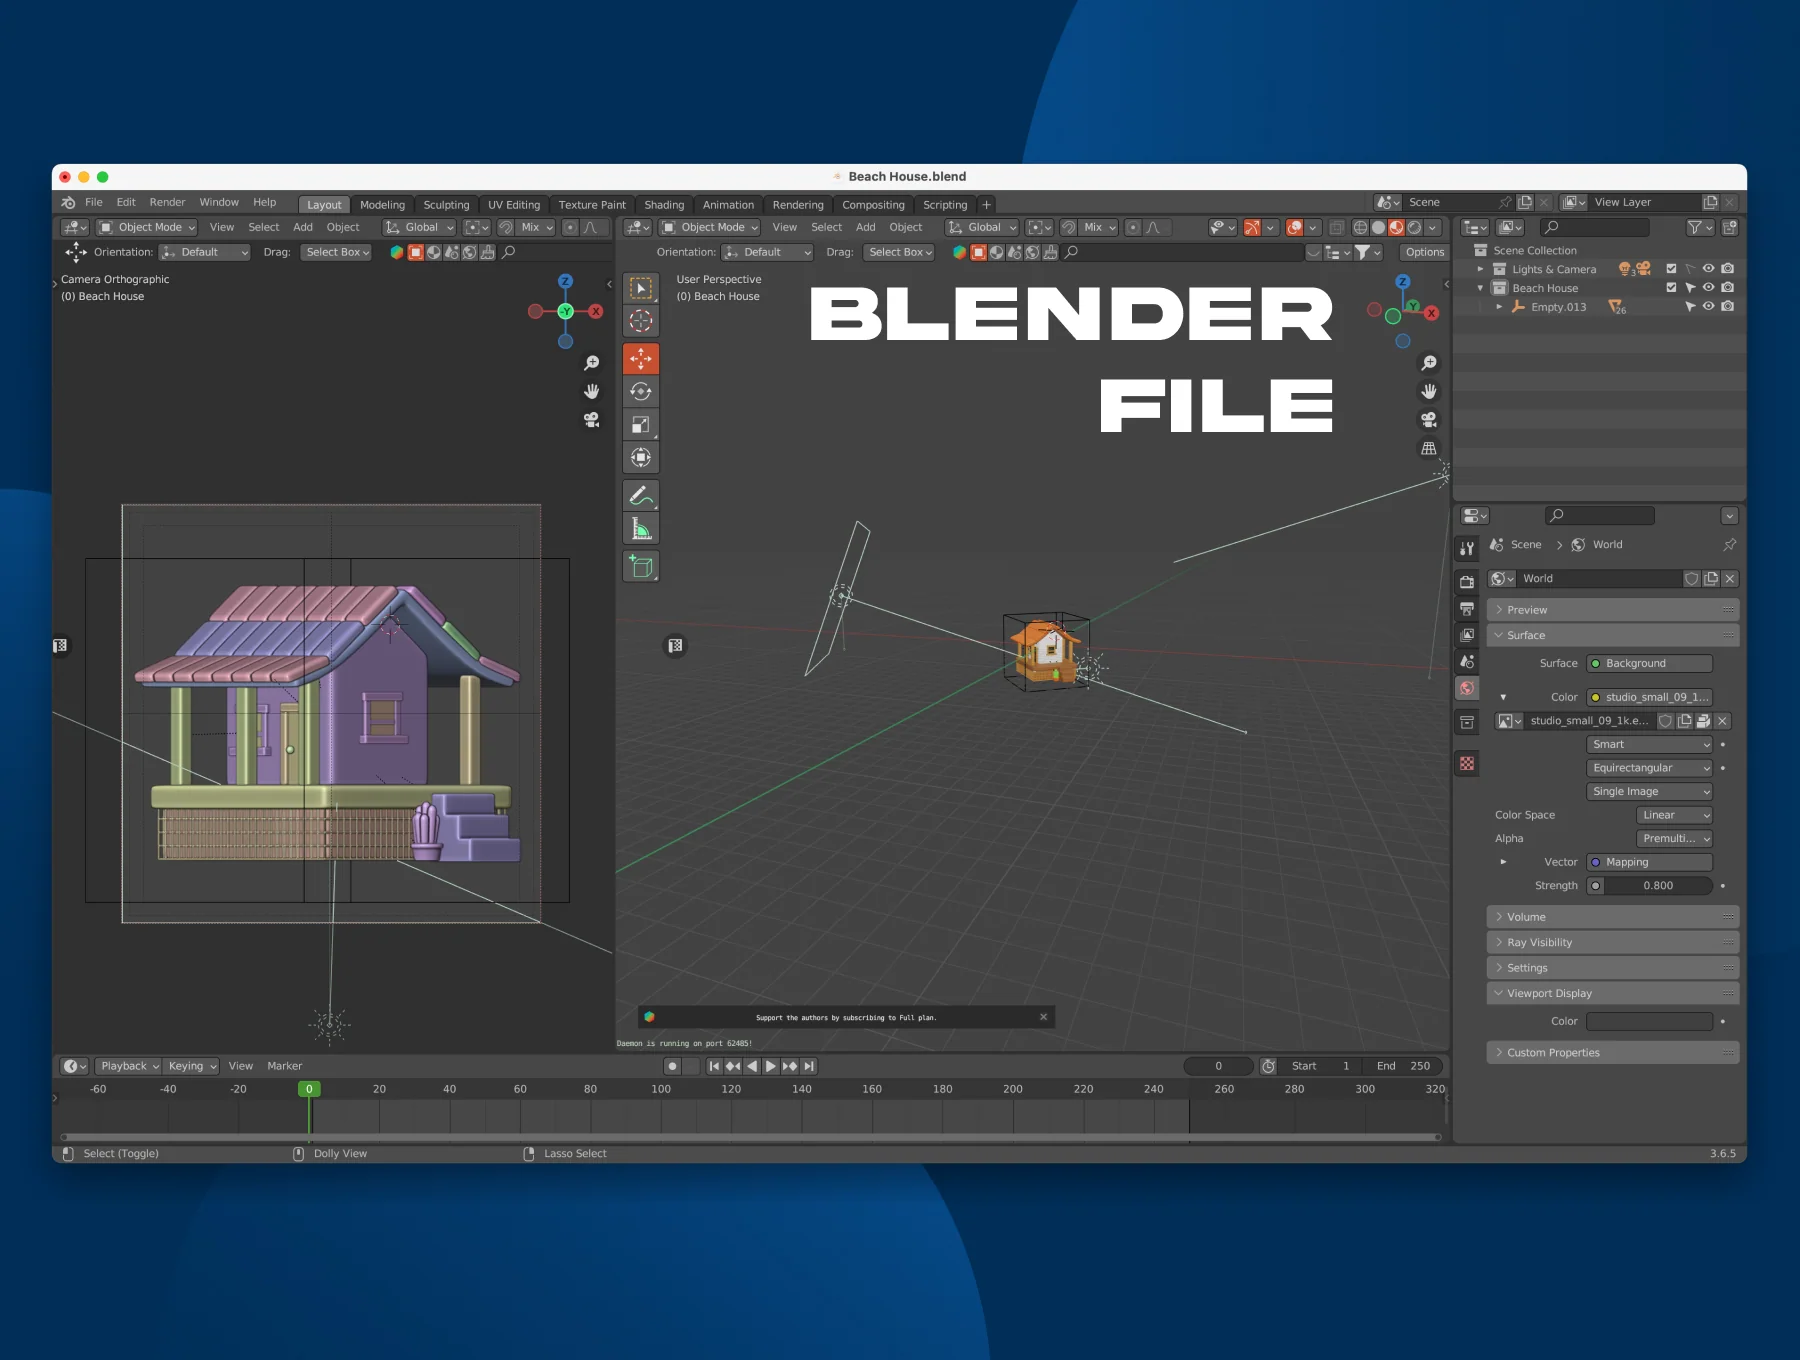Click Background surface shader button
This screenshot has height=1360, width=1800.
click(1650, 664)
